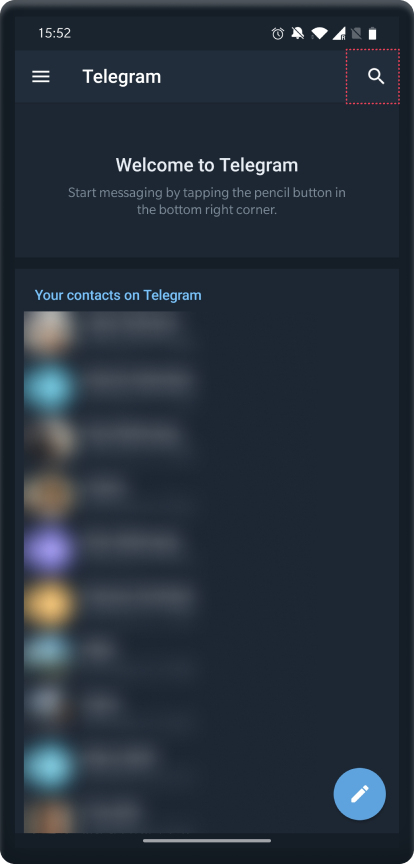Tap the 15:52 clock in status bar

(54, 34)
